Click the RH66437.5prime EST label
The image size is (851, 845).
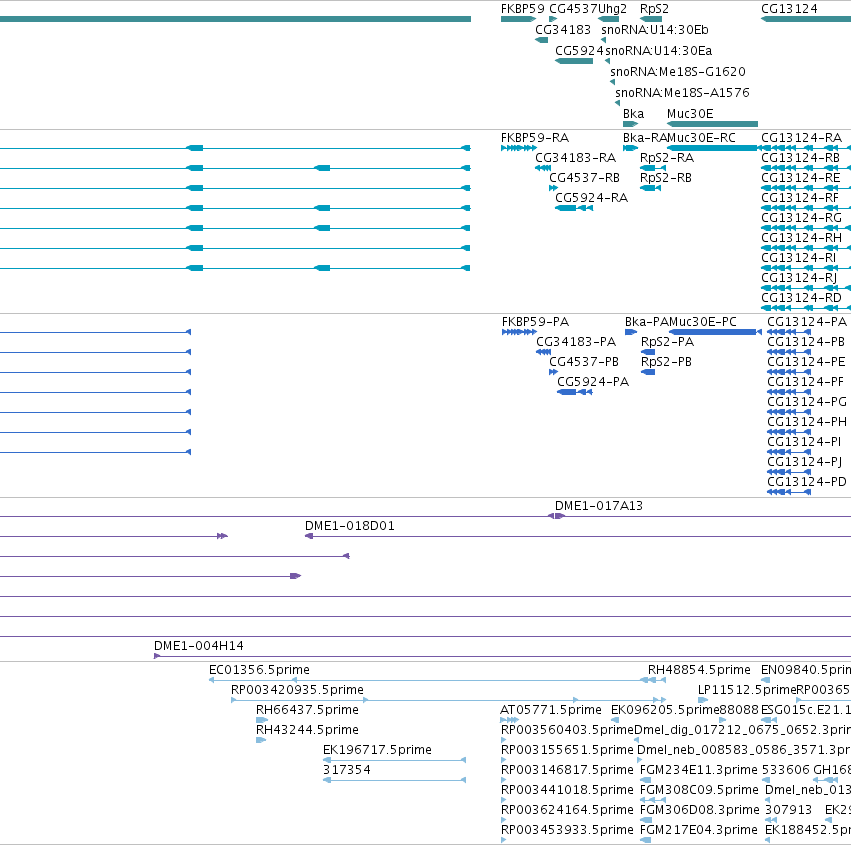tap(307, 710)
